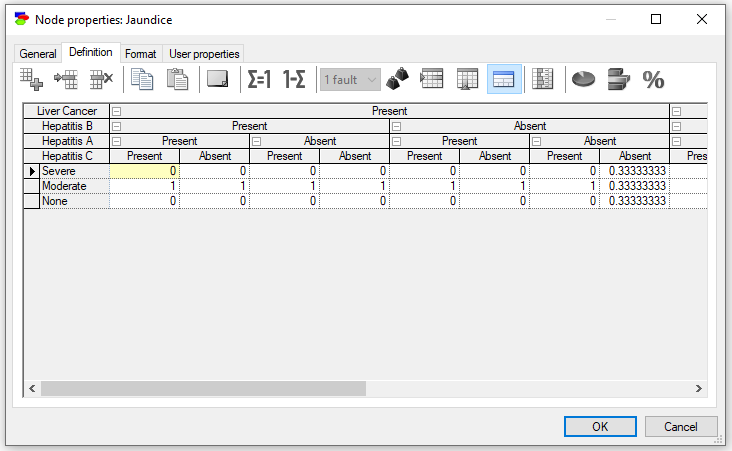Viewport: 732px width, 451px height.
Task: Click the Hepatitis A parent header
Action: tap(67, 141)
